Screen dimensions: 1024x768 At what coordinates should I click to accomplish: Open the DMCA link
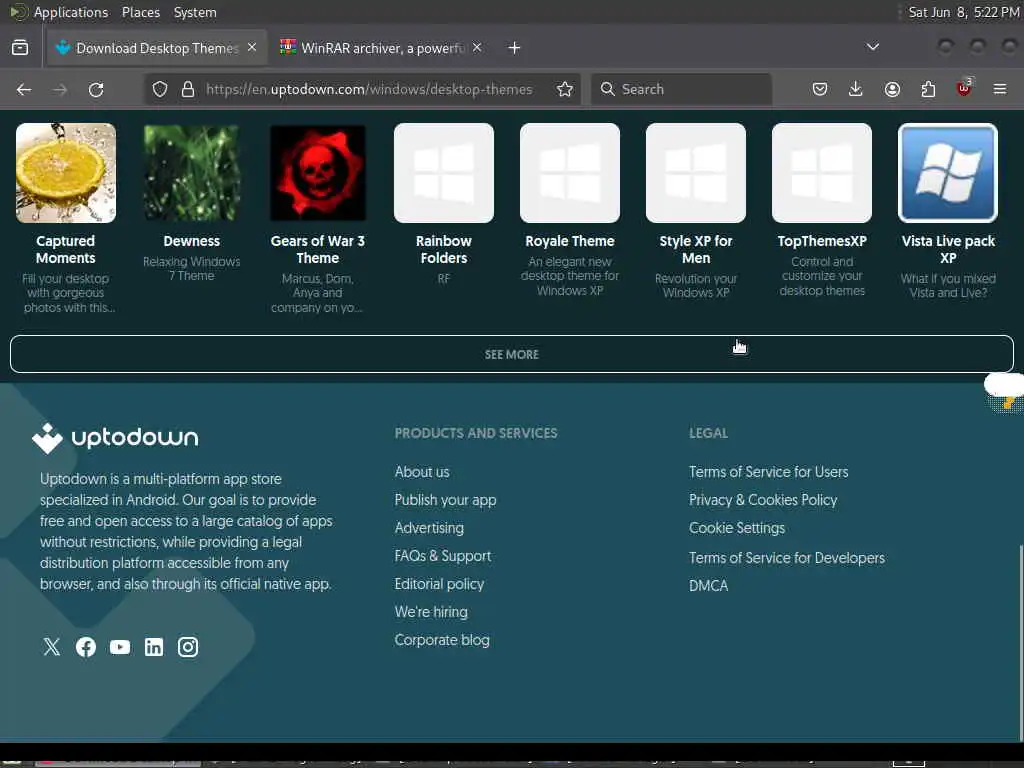pos(709,586)
